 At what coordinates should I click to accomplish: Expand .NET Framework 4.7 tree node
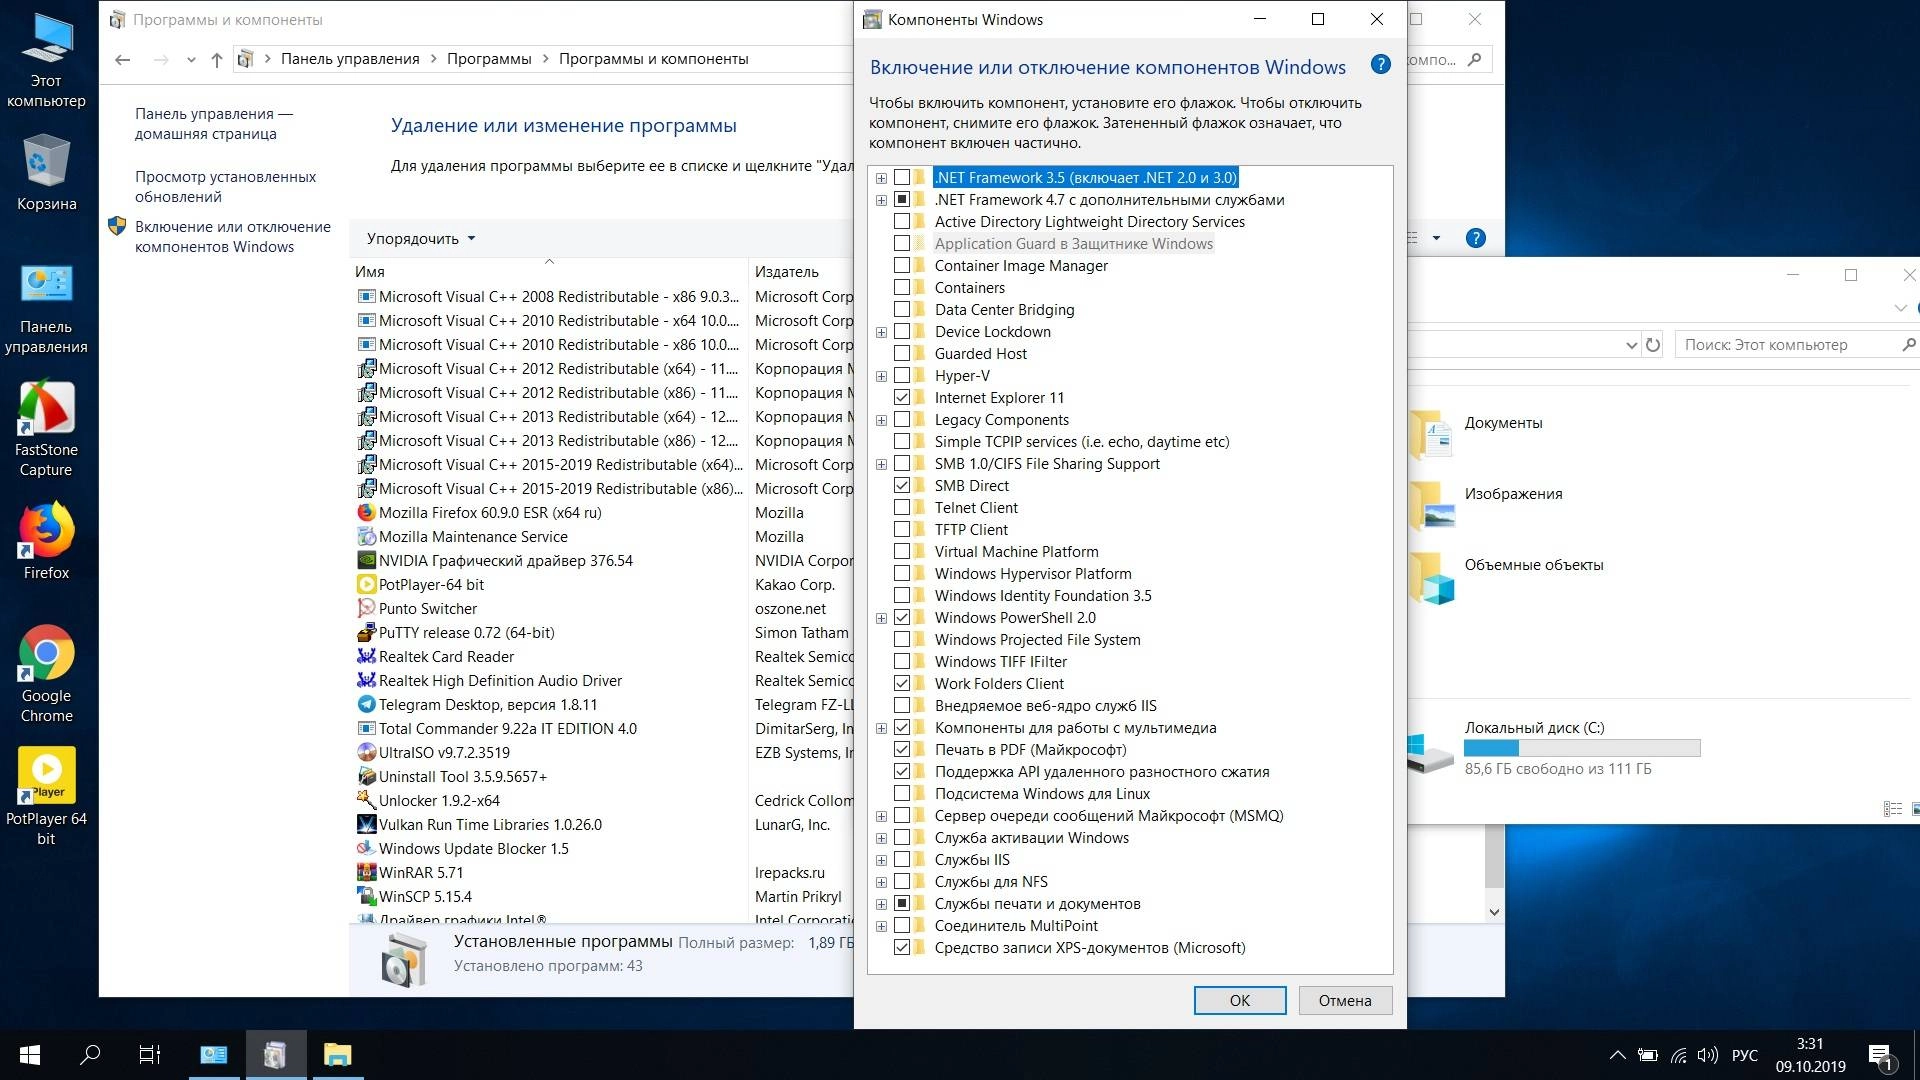[x=881, y=200]
